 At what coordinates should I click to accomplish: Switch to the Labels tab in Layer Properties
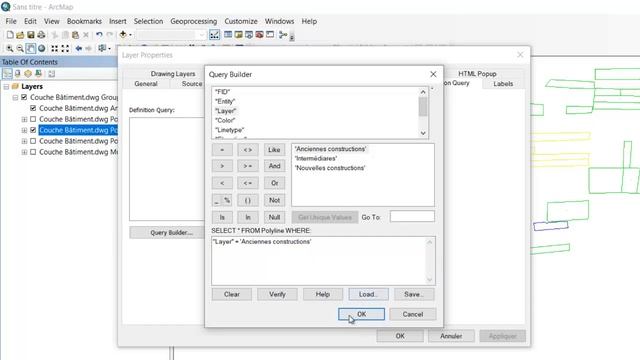tap(503, 84)
